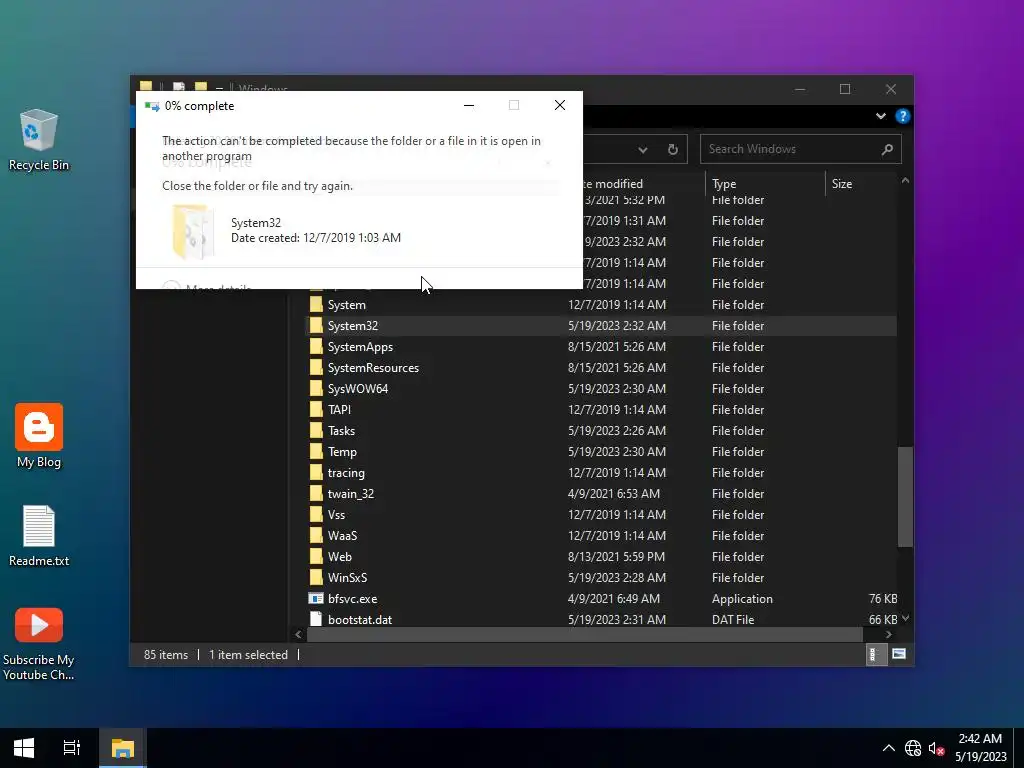Image resolution: width=1024 pixels, height=768 pixels.
Task: Minimize the 0% complete dialog
Action: (x=469, y=106)
